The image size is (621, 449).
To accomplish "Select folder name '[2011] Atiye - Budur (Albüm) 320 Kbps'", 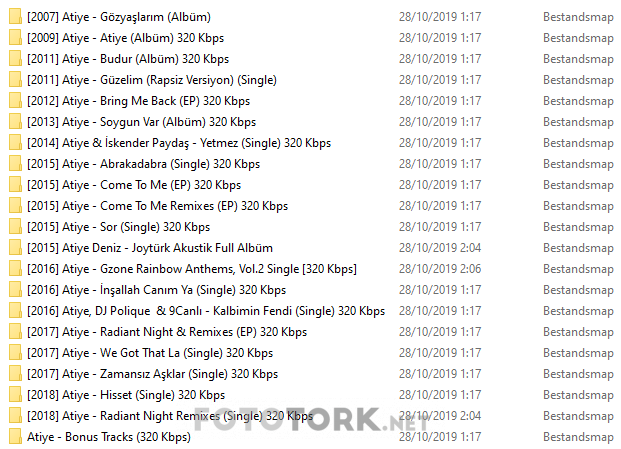I will 128,59.
